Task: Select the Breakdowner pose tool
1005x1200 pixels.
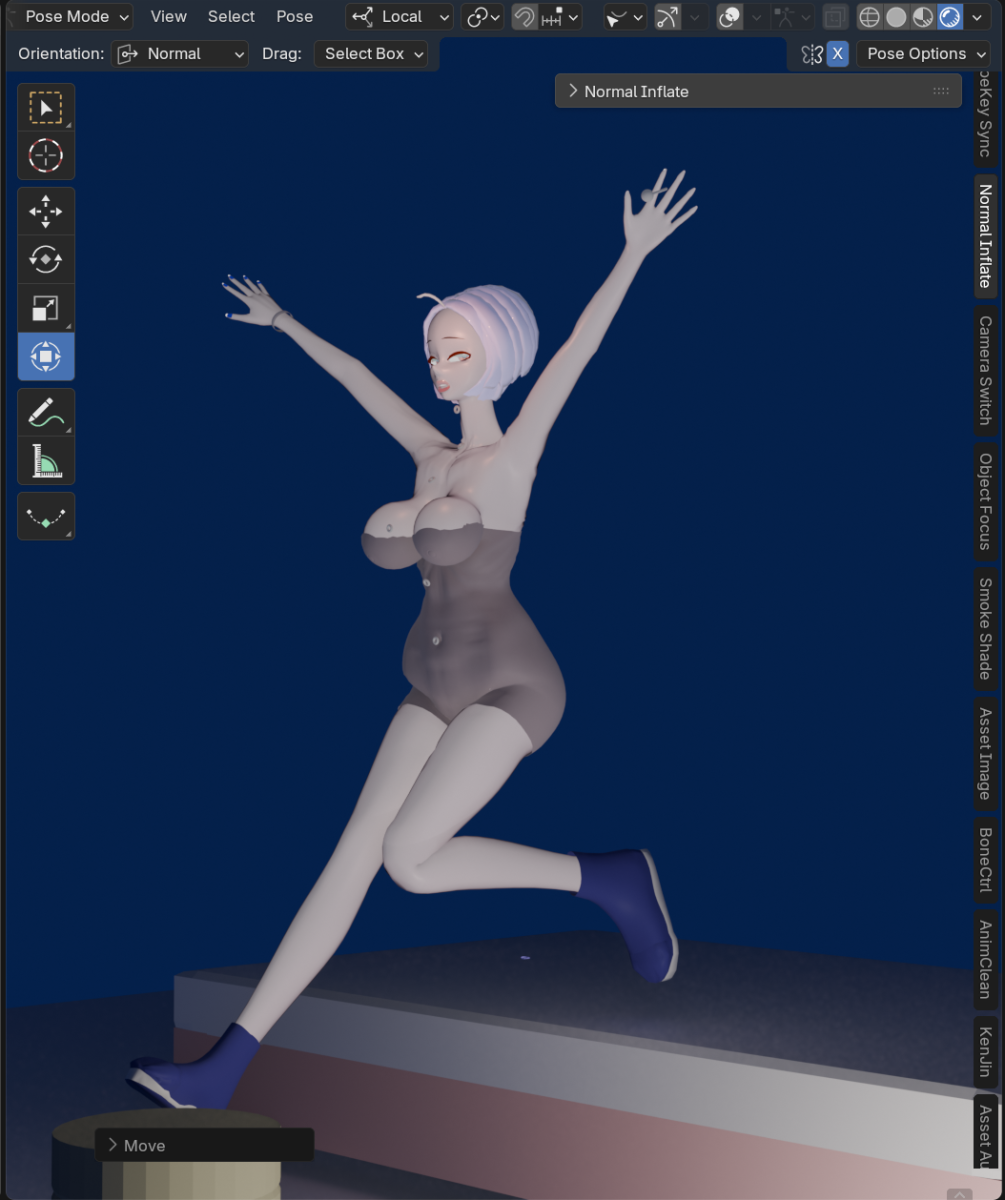Action: click(x=46, y=517)
